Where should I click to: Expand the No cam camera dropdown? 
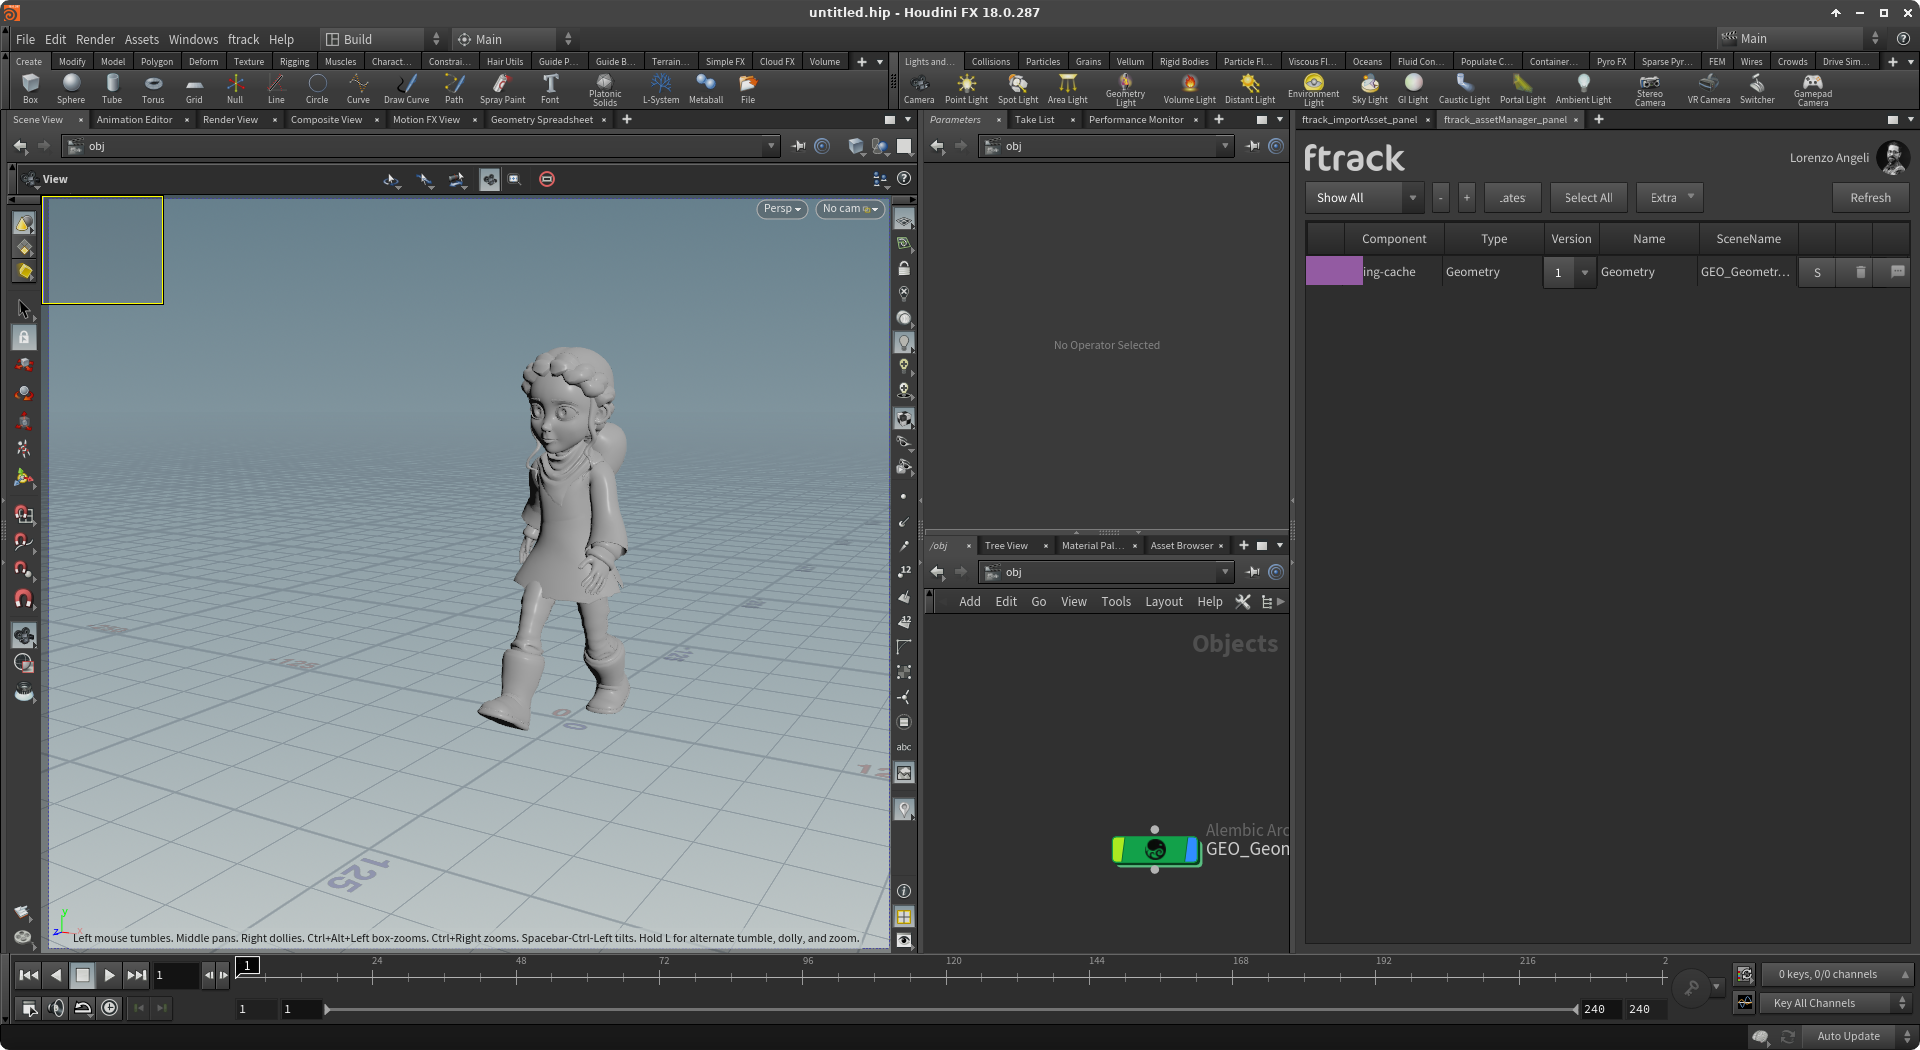coord(850,209)
